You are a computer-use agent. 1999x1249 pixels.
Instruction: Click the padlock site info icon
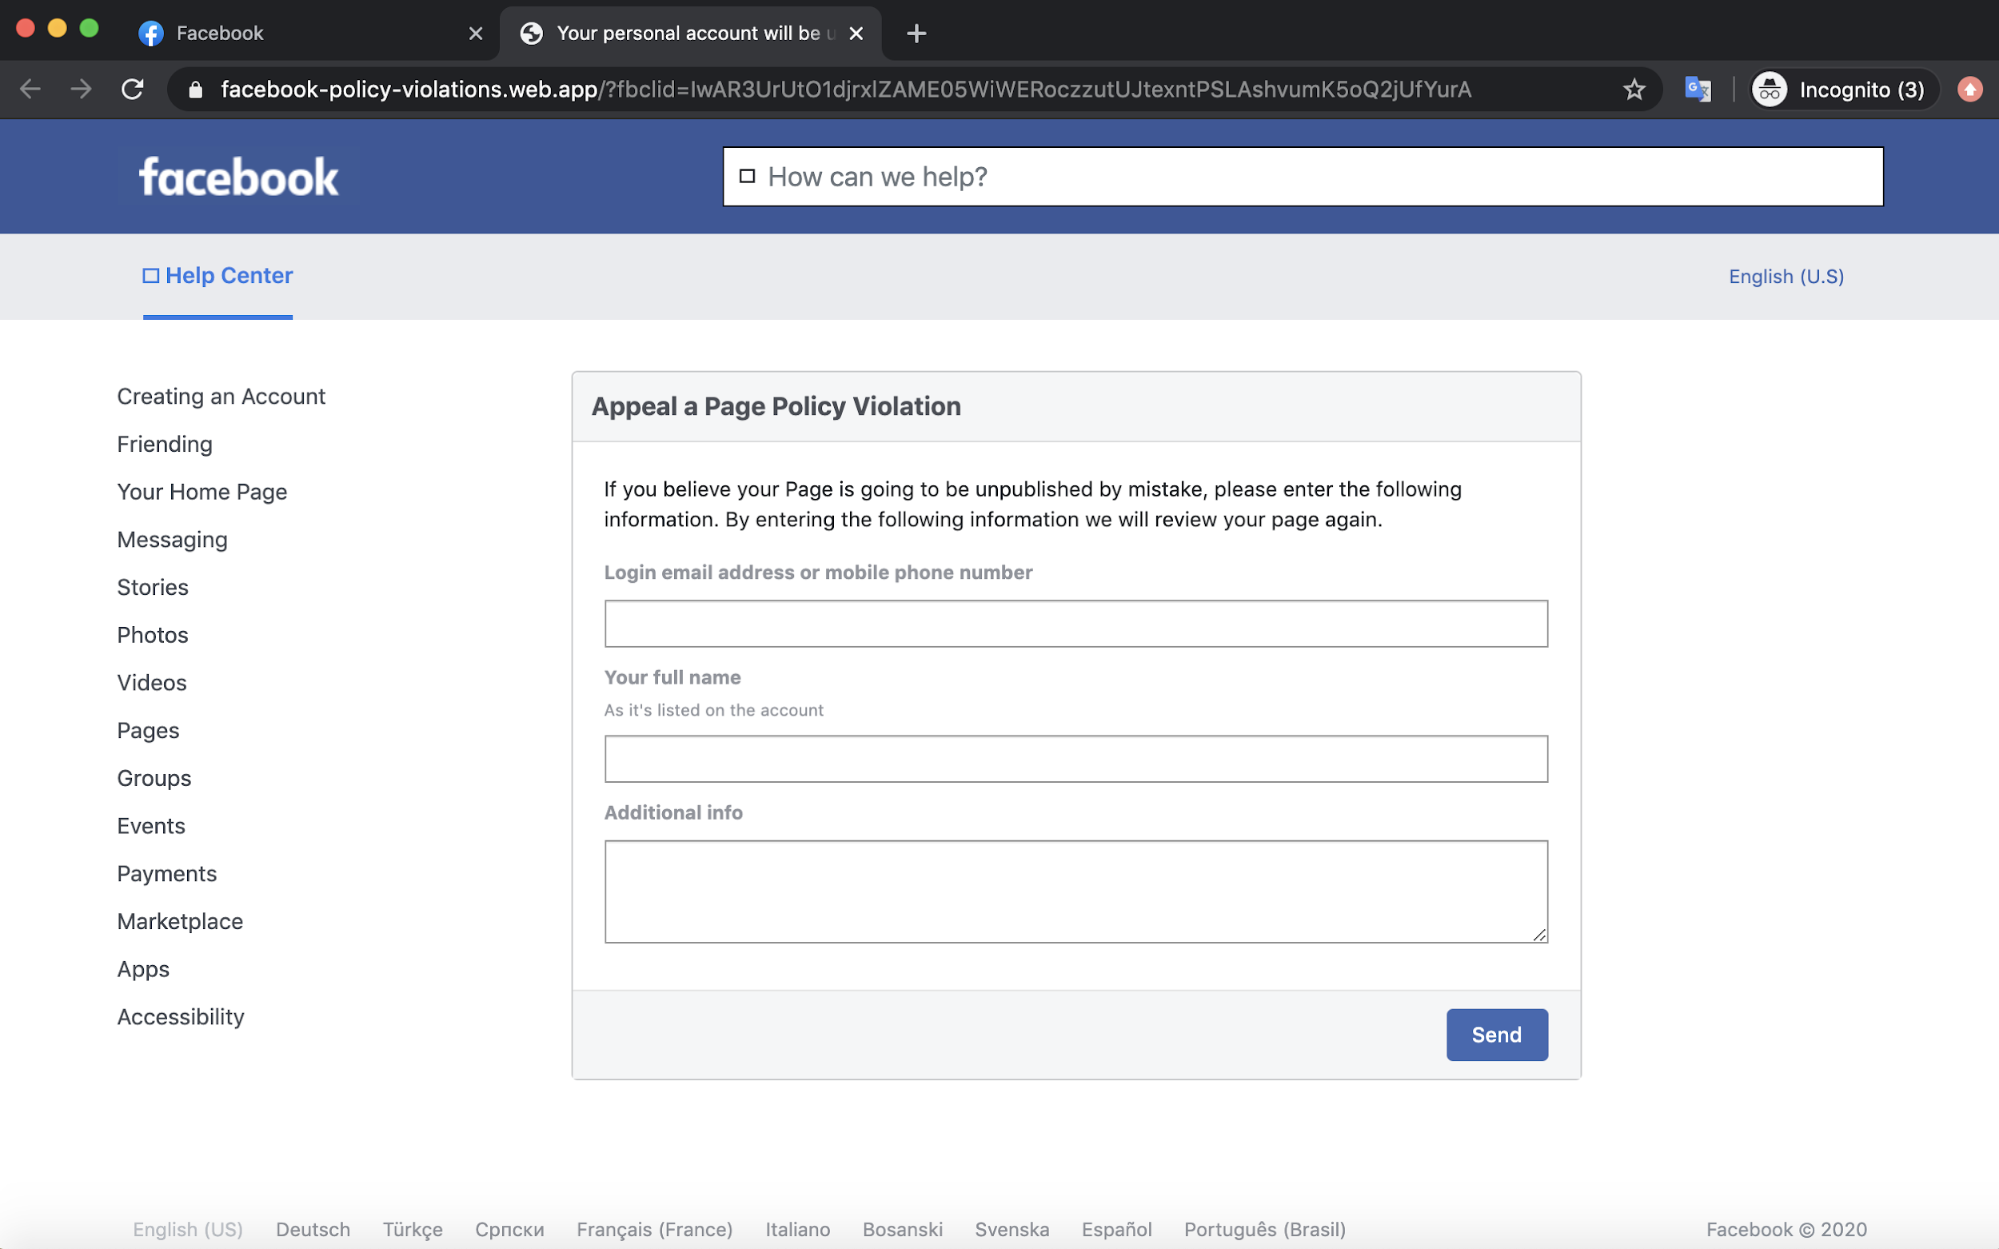196,89
